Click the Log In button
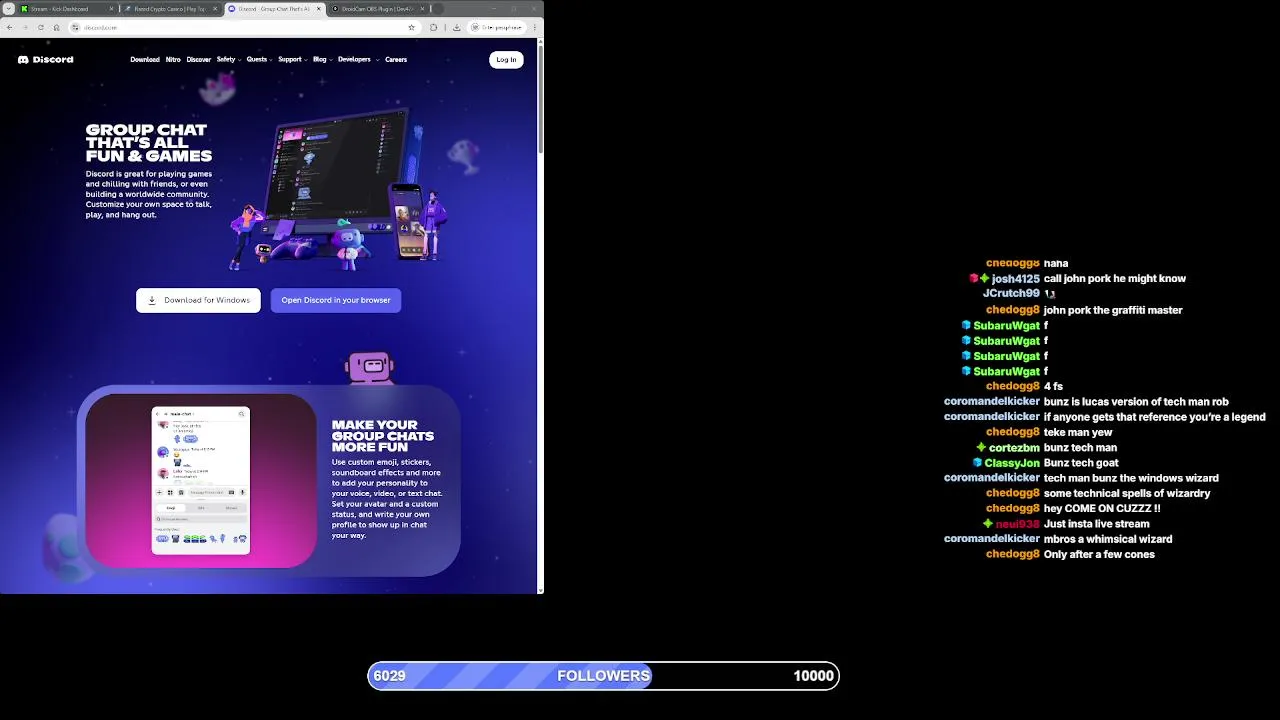The image size is (1280, 720). (x=506, y=60)
